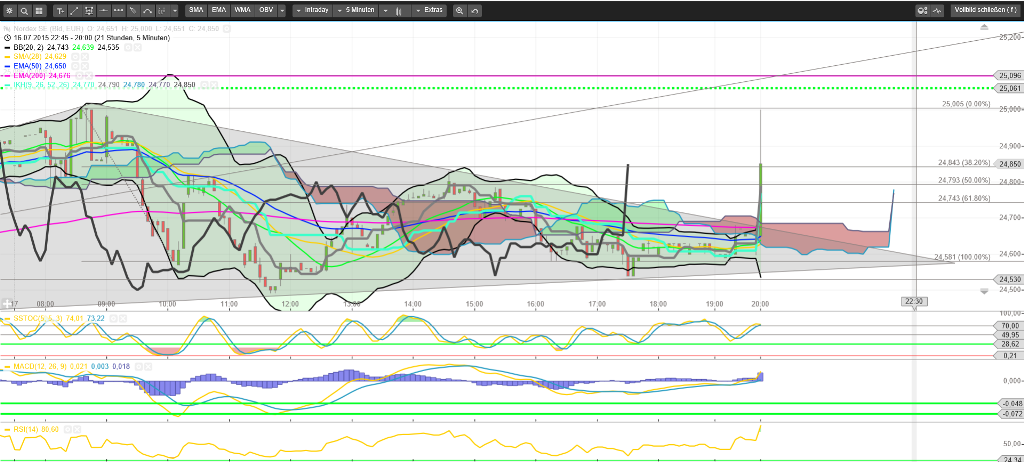This screenshot has width=1024, height=462.
Task: Expand more drawing tools dropdown
Action: click(x=175, y=10)
